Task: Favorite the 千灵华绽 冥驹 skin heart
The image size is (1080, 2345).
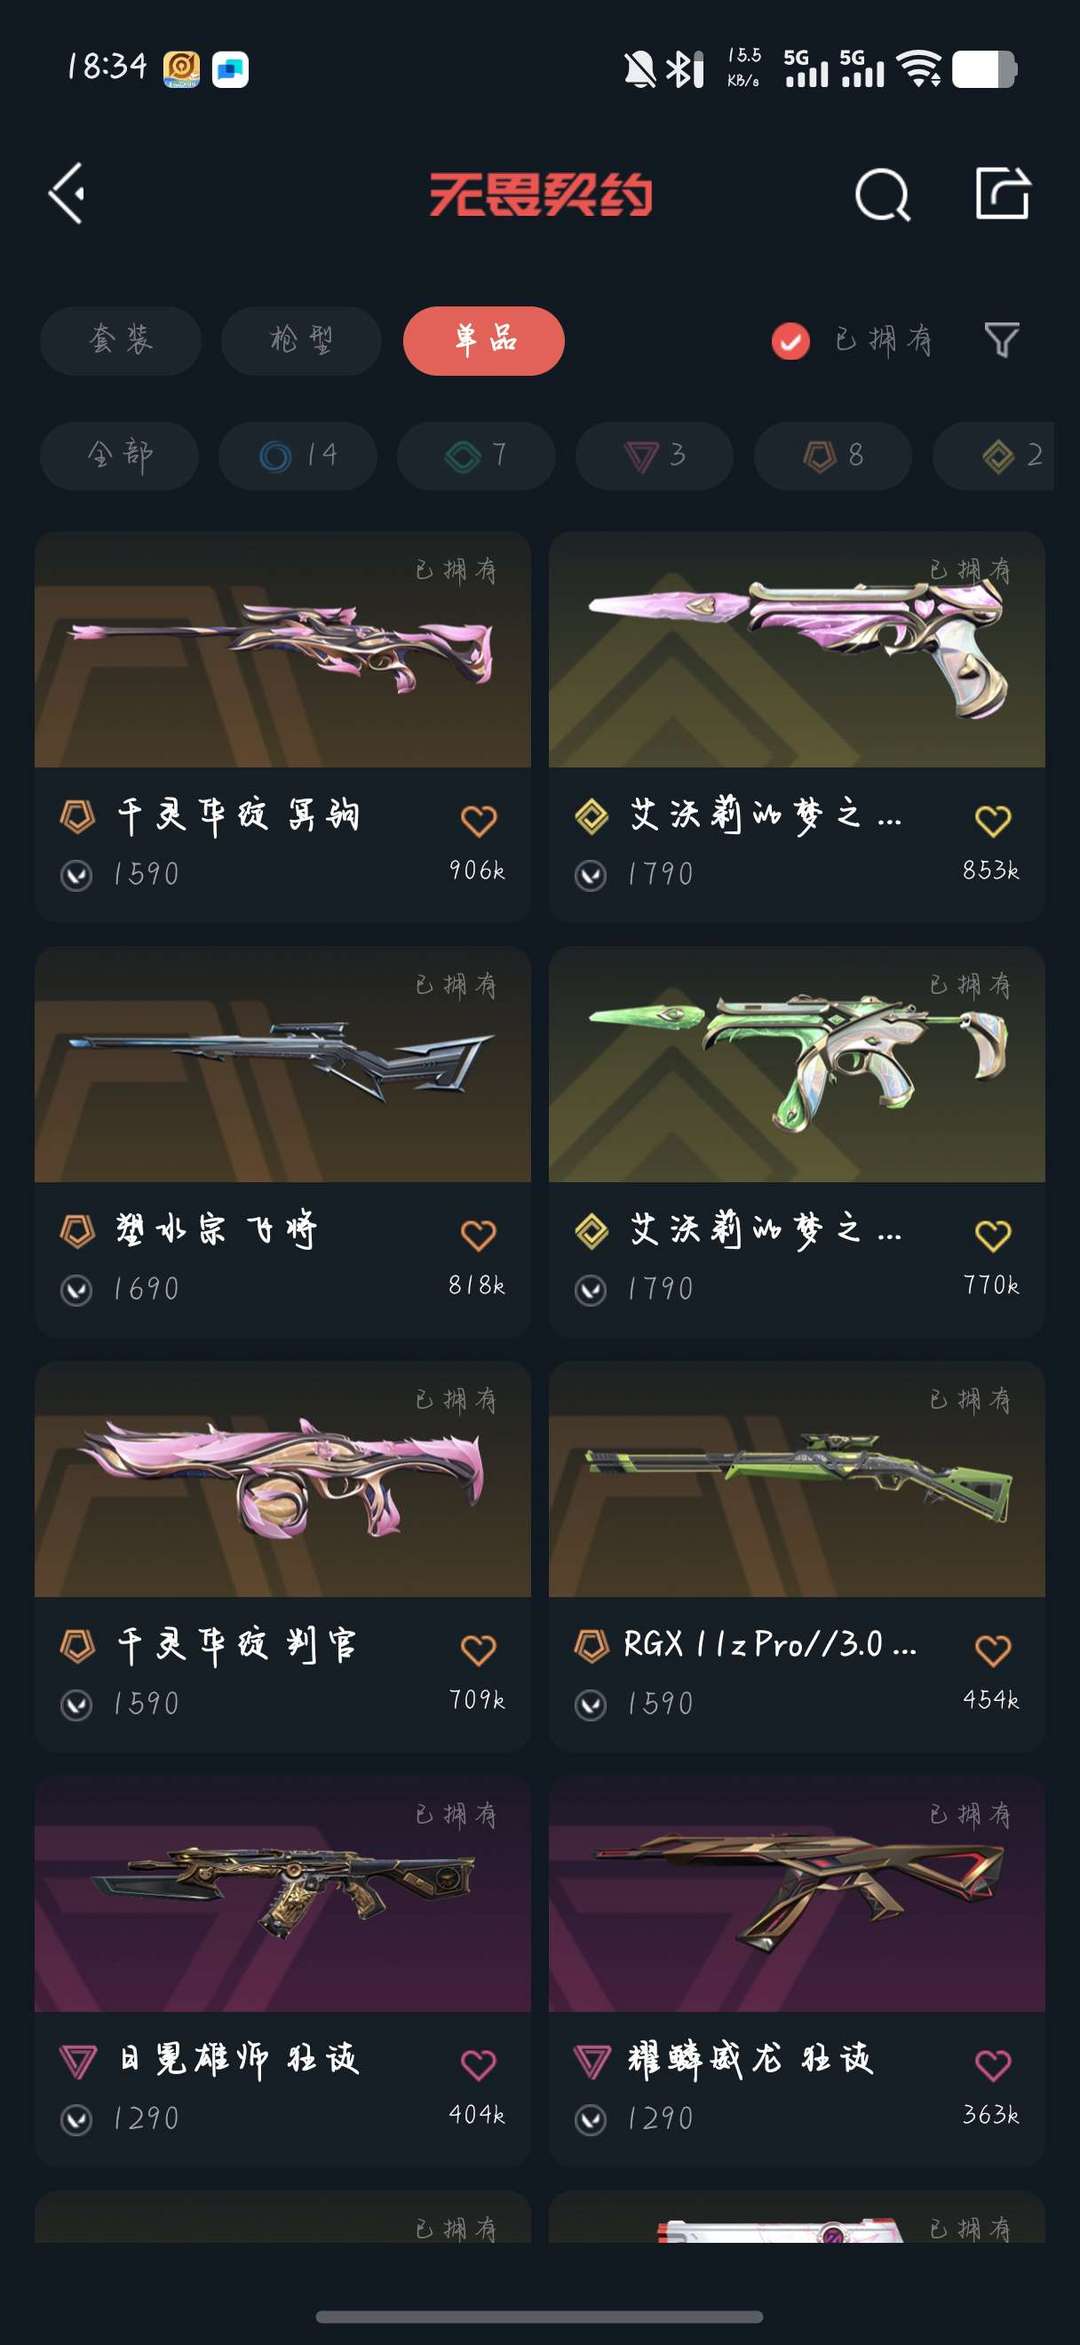Action: (x=479, y=821)
